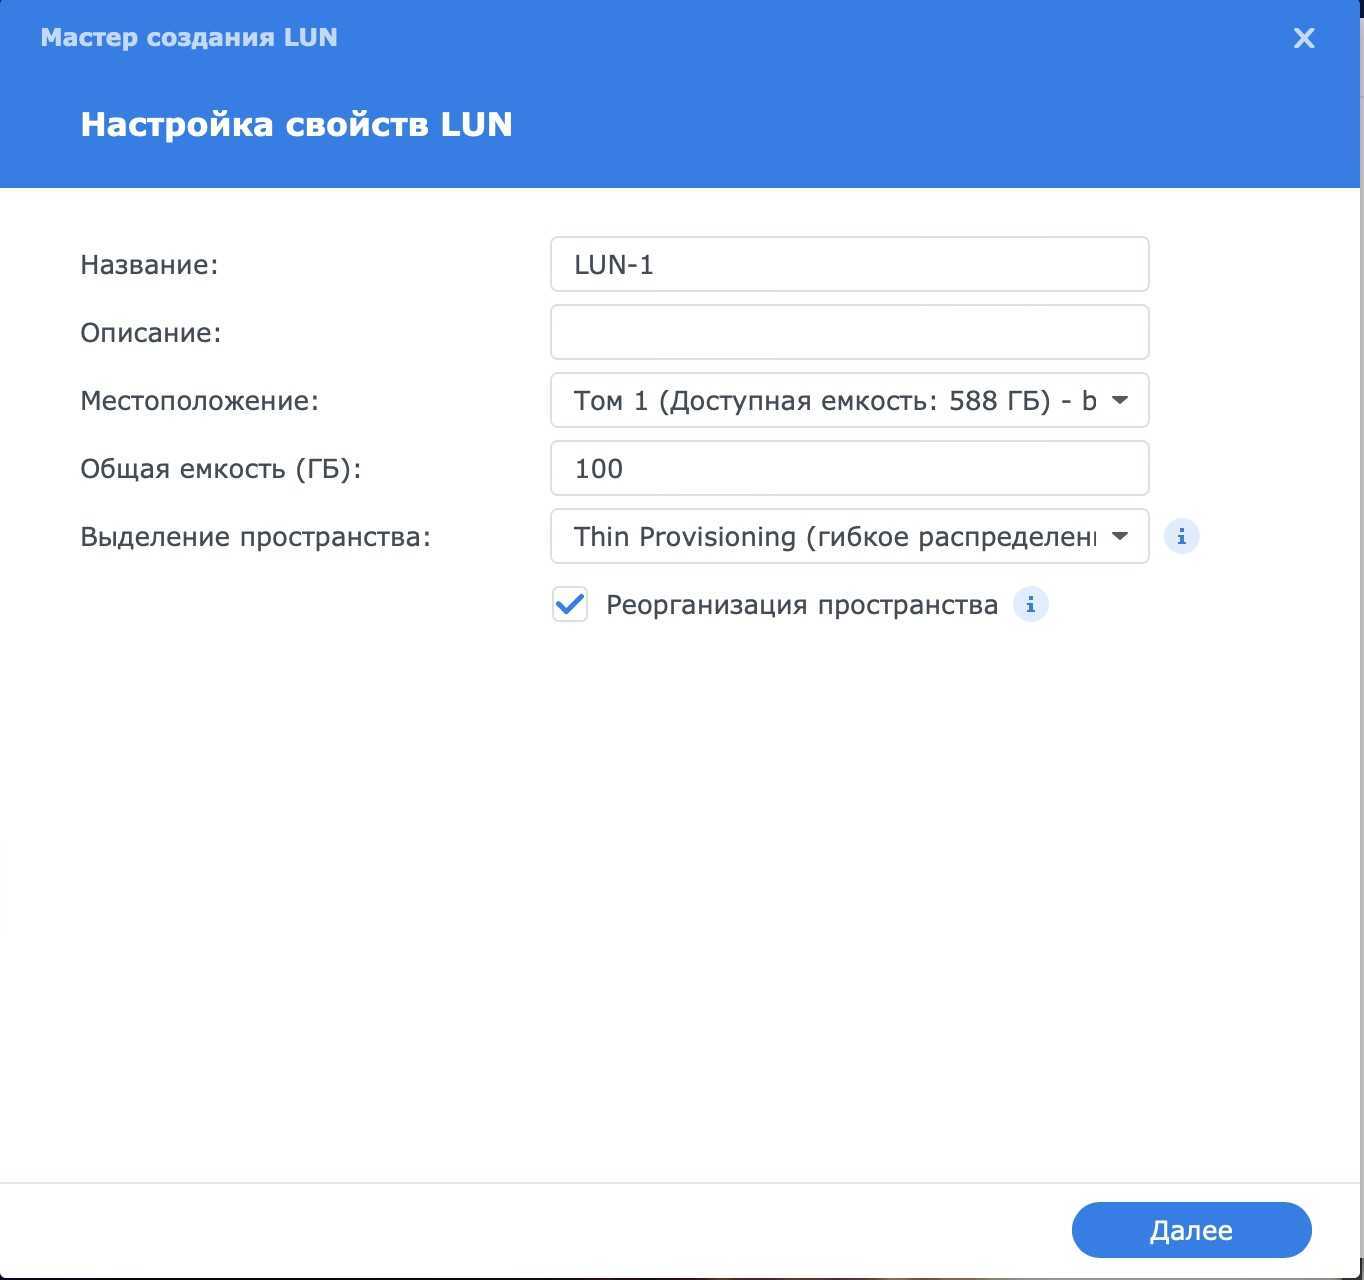
Task: Close the Мастер создания LUN dialog
Action: 1303,38
